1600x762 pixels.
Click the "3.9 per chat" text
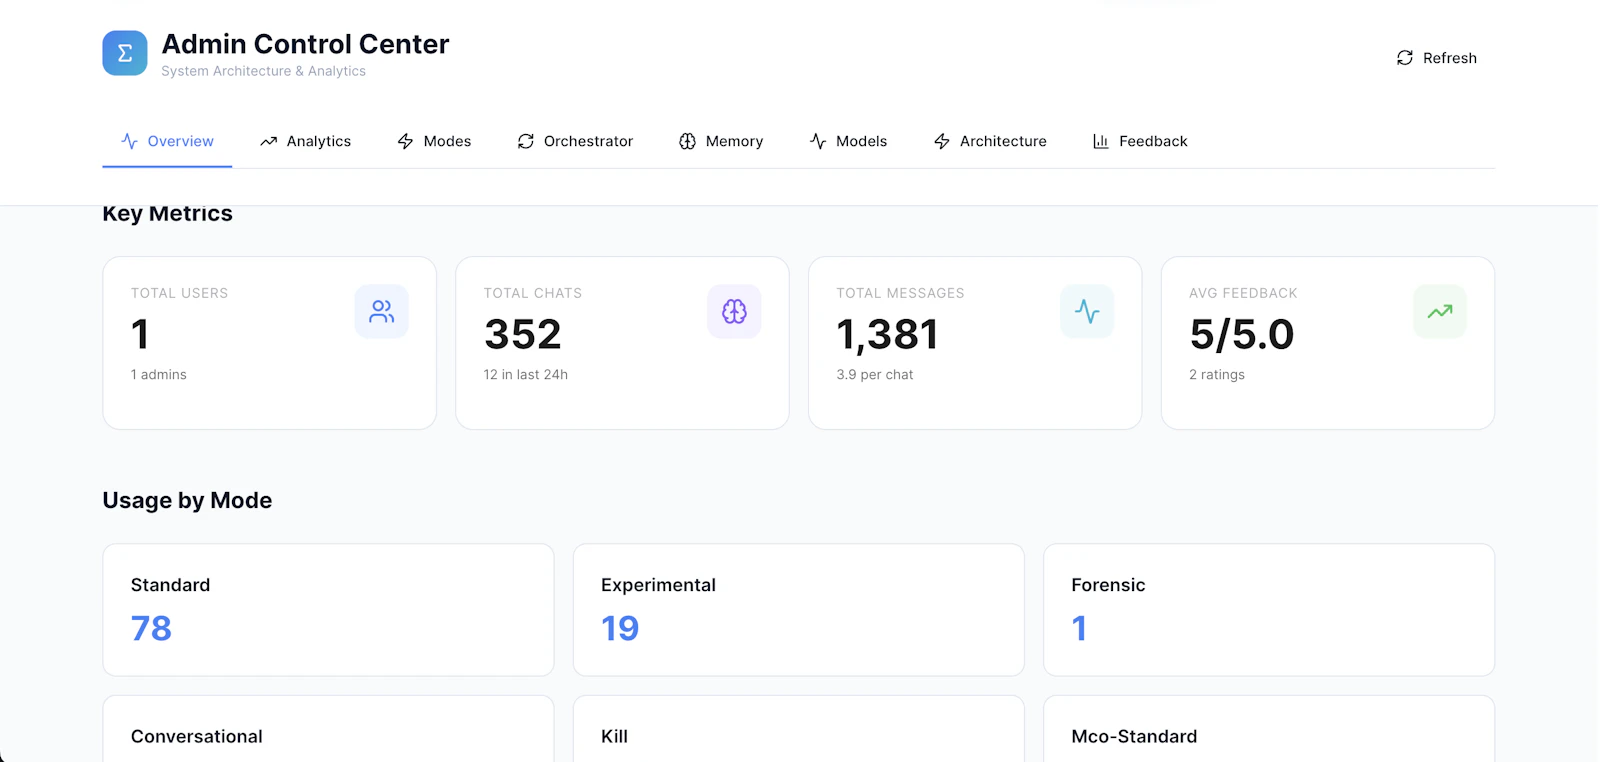click(x=875, y=374)
